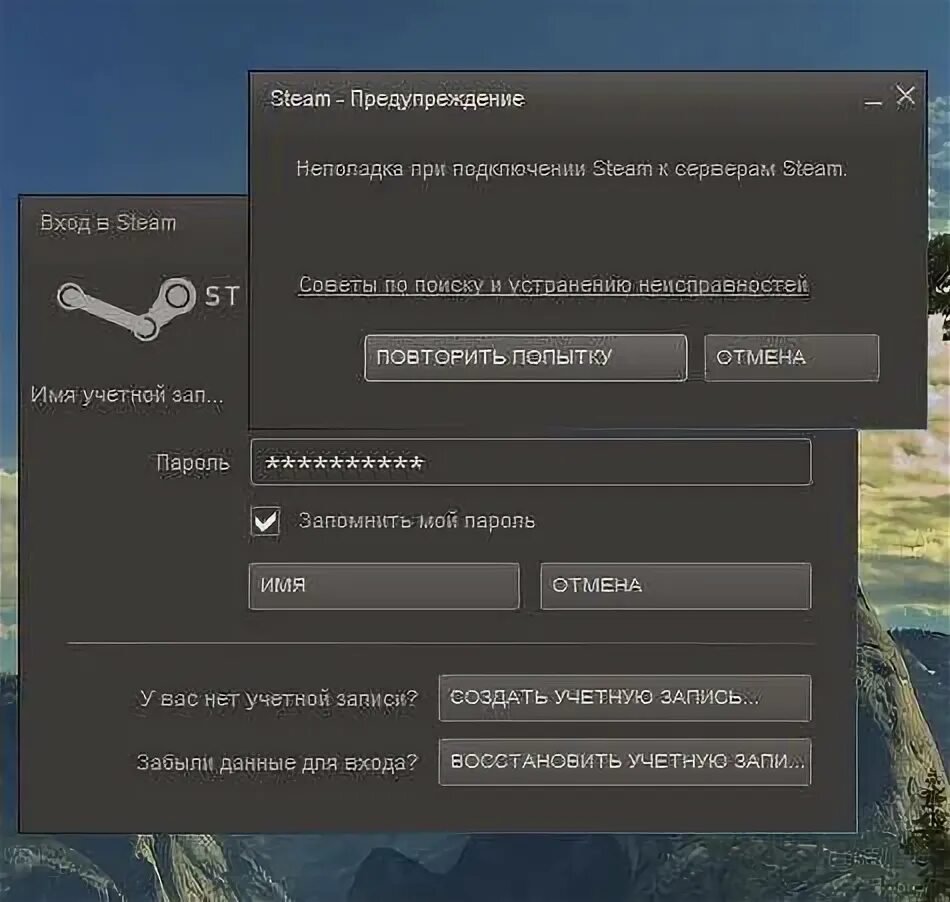This screenshot has height=902, width=950.
Task: Close the Steam warning dialog with X
Action: pyautogui.click(x=905, y=95)
